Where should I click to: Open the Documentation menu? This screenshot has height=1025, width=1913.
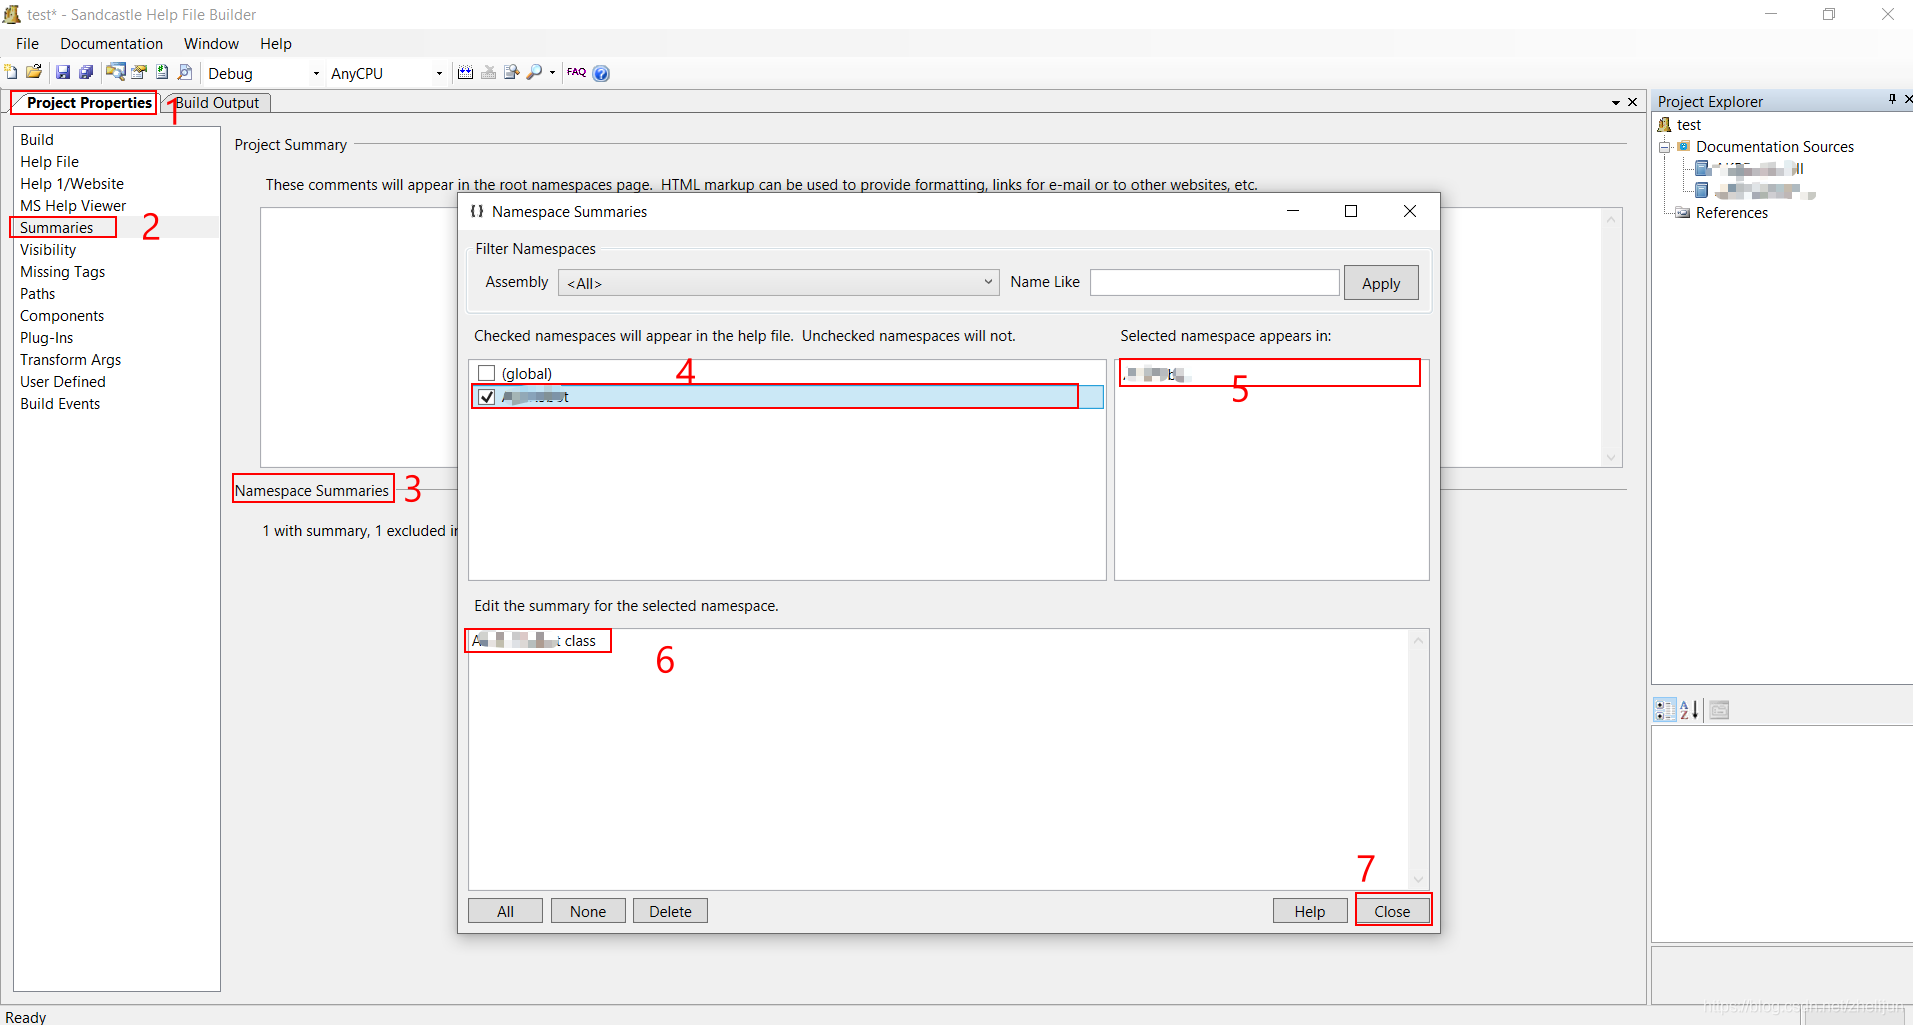(x=111, y=43)
